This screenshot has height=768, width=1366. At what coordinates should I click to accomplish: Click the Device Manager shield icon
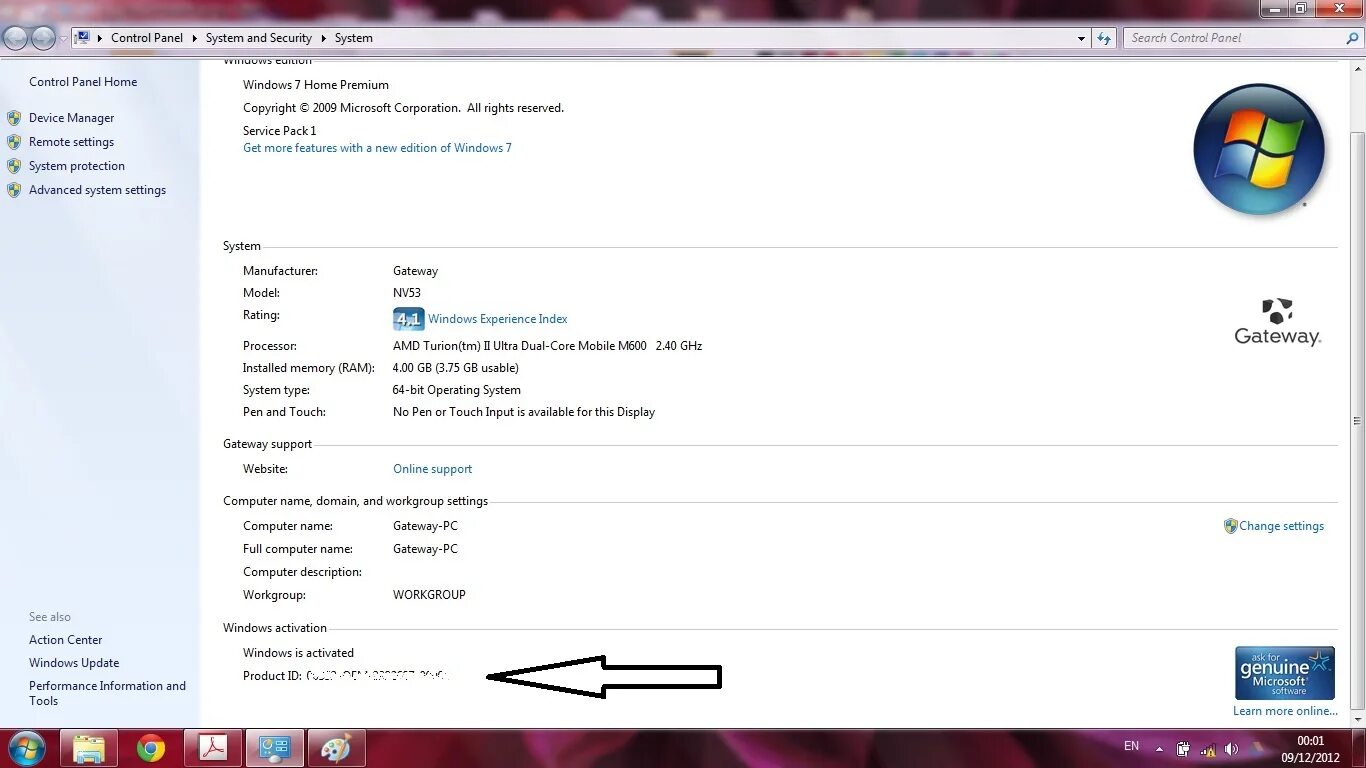pyautogui.click(x=14, y=118)
